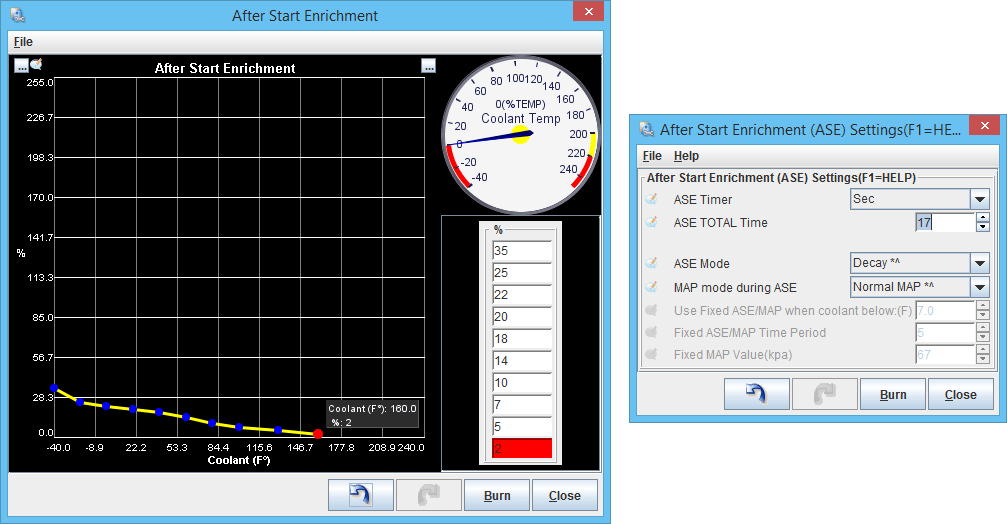1007x524 pixels.
Task: Click Close button in ASE Settings dialog
Action: coord(961,394)
